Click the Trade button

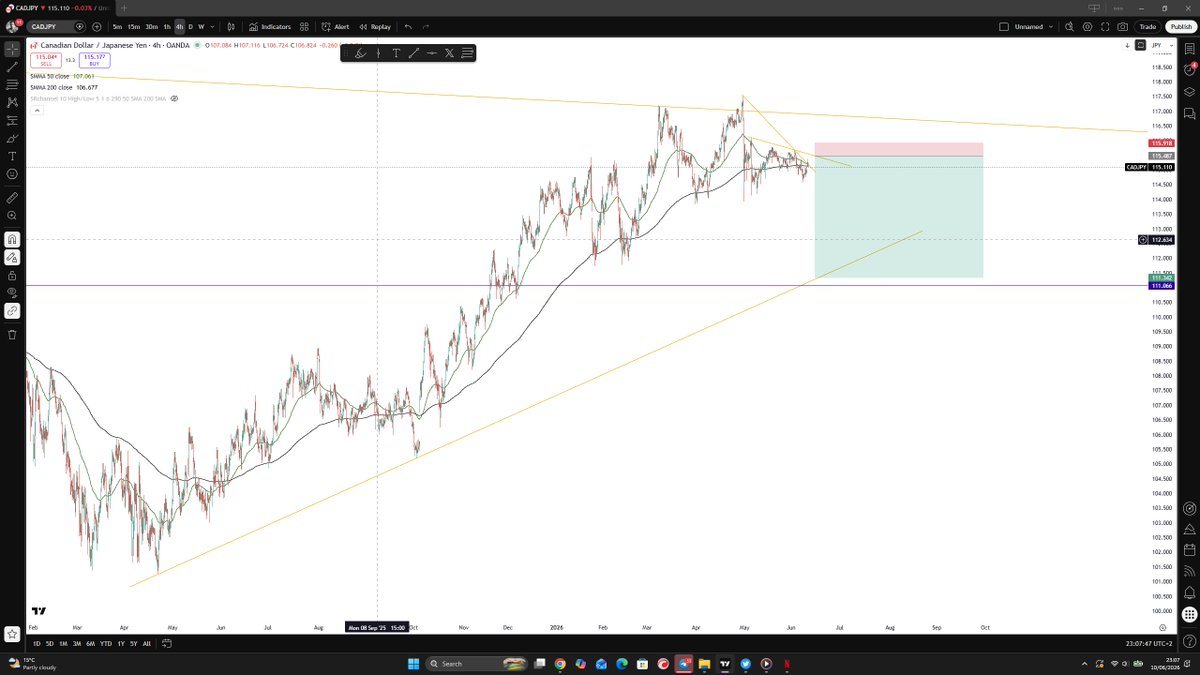click(x=1148, y=27)
